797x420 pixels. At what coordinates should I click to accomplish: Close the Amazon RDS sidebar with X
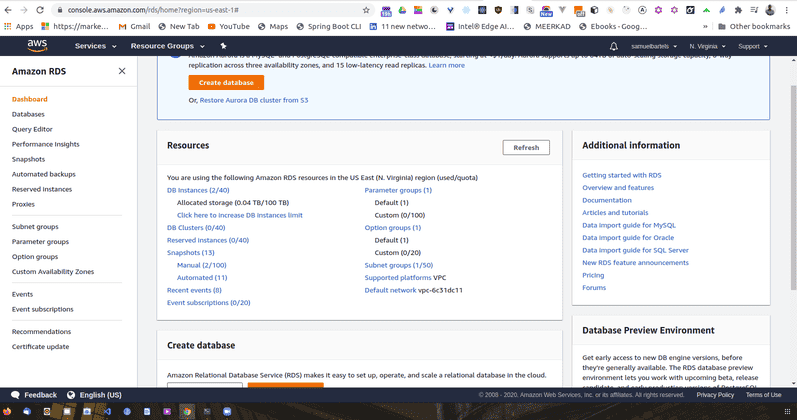click(122, 71)
